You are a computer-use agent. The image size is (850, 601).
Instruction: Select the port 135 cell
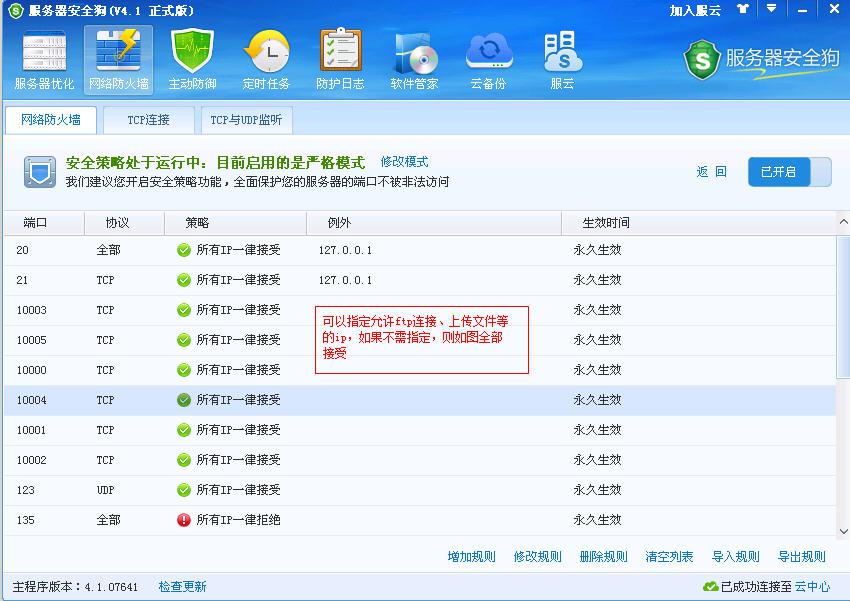25,520
